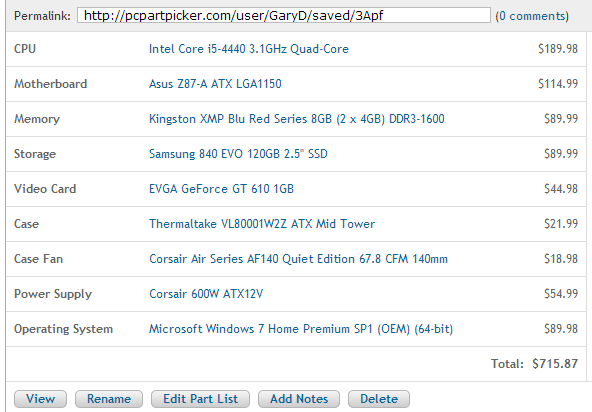Viewport: 592px width, 412px height.
Task: Open Corsair Air Series AF140 fan link
Action: [x=298, y=259]
